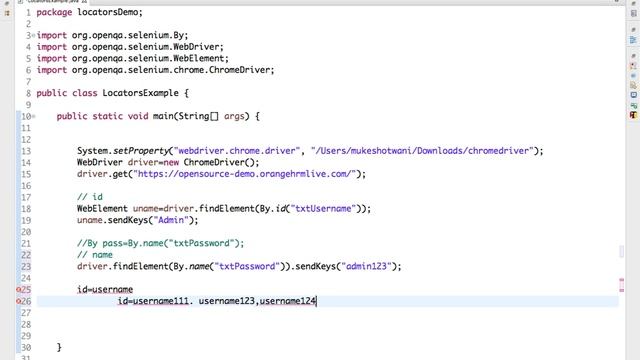The height and width of the screenshot is (360, 640).
Task: Click the Restore icon above the Problems icon
Action: coord(633,56)
